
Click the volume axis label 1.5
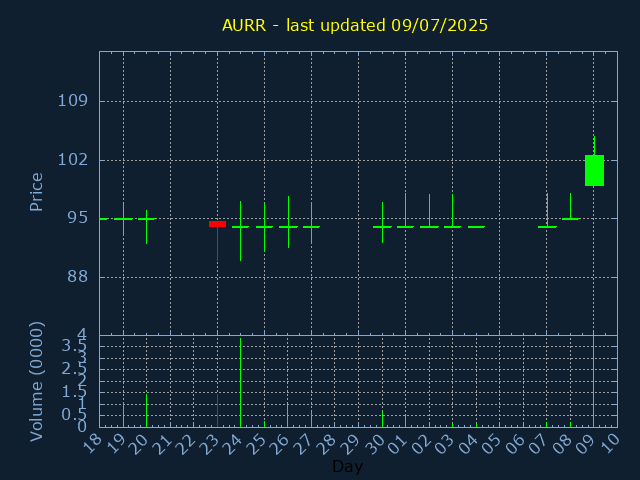(74, 393)
